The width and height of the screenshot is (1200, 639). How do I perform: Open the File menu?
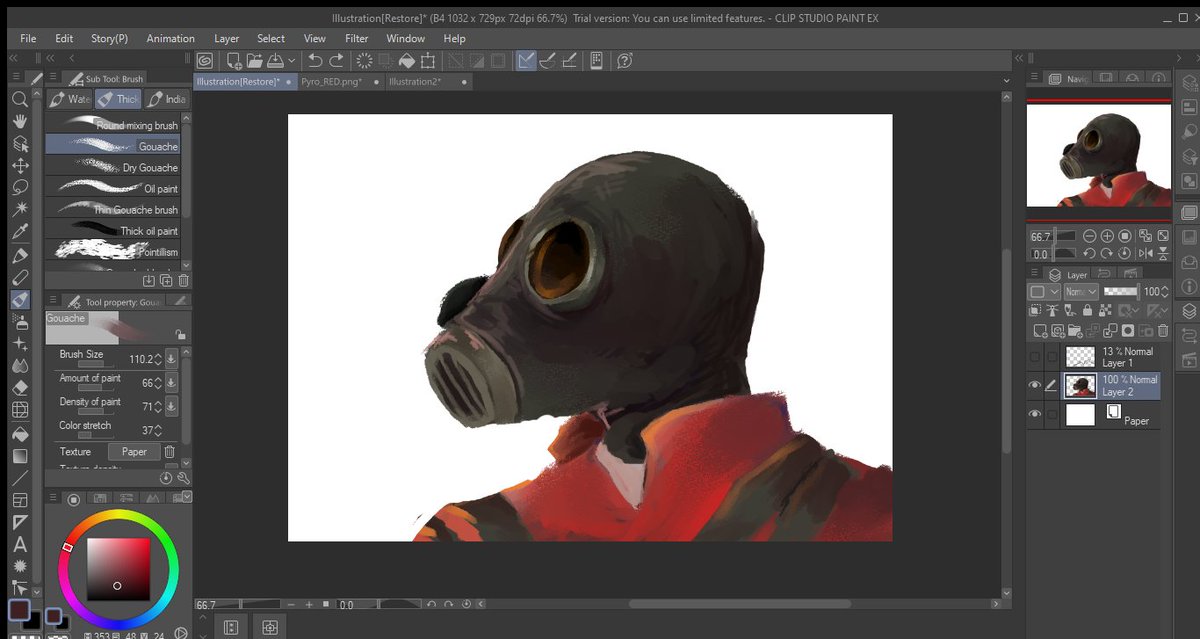28,38
